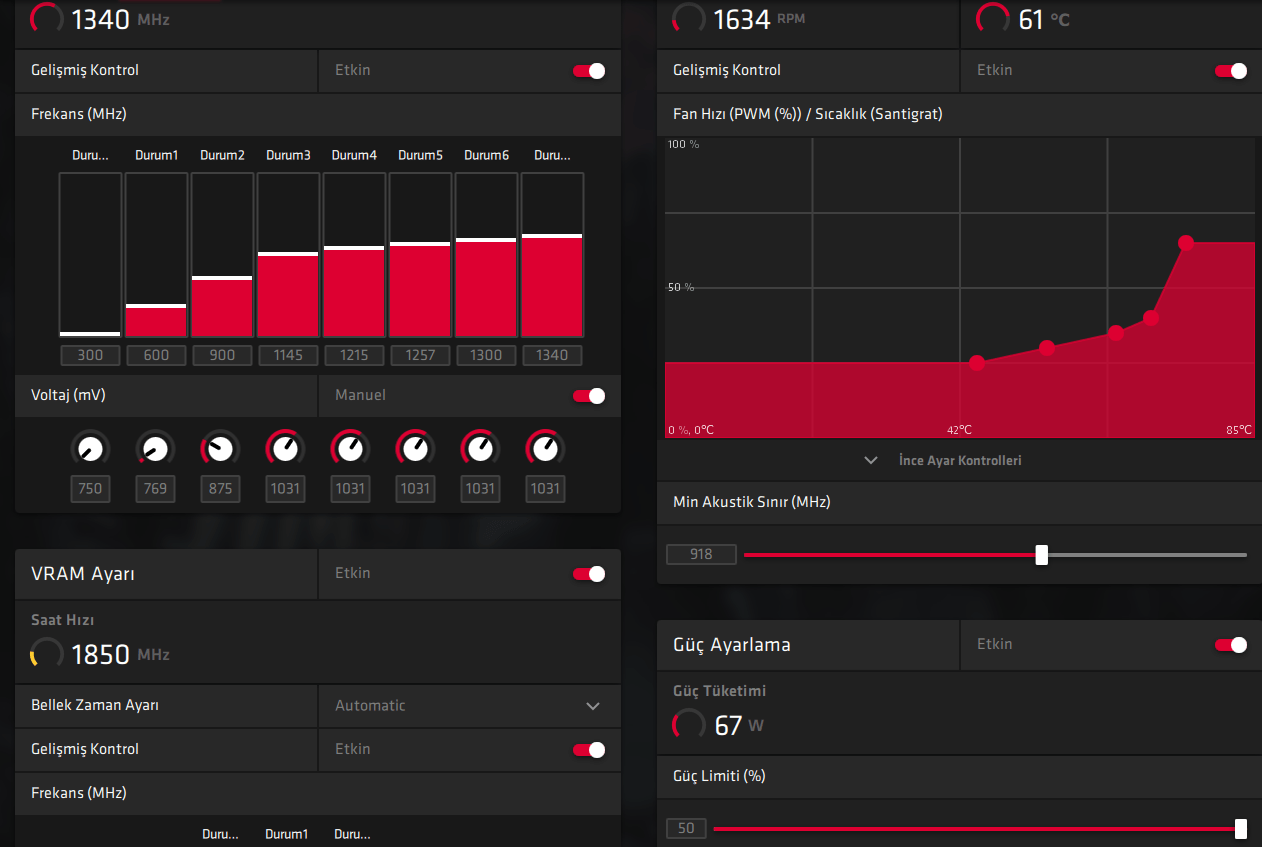Click the 67 W power consumption gauge

tap(688, 724)
